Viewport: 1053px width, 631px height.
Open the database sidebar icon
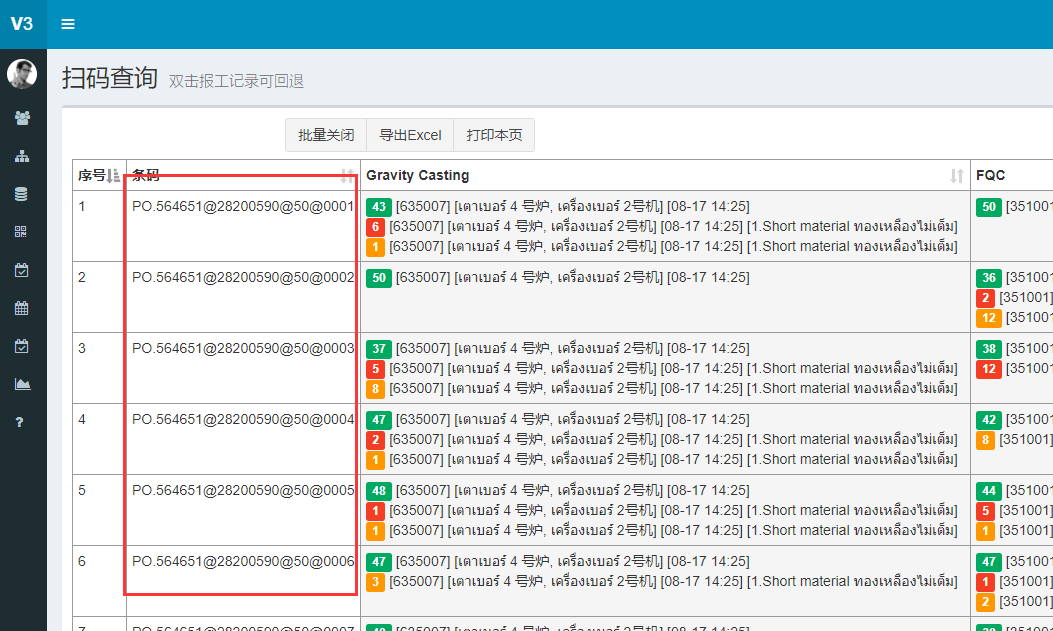point(22,194)
